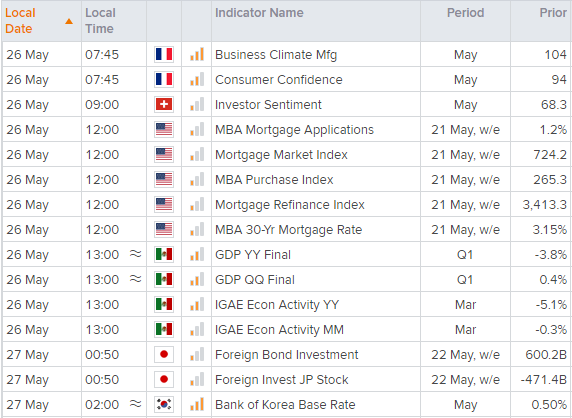Open MBA Mortgage Applications indicator

click(294, 129)
